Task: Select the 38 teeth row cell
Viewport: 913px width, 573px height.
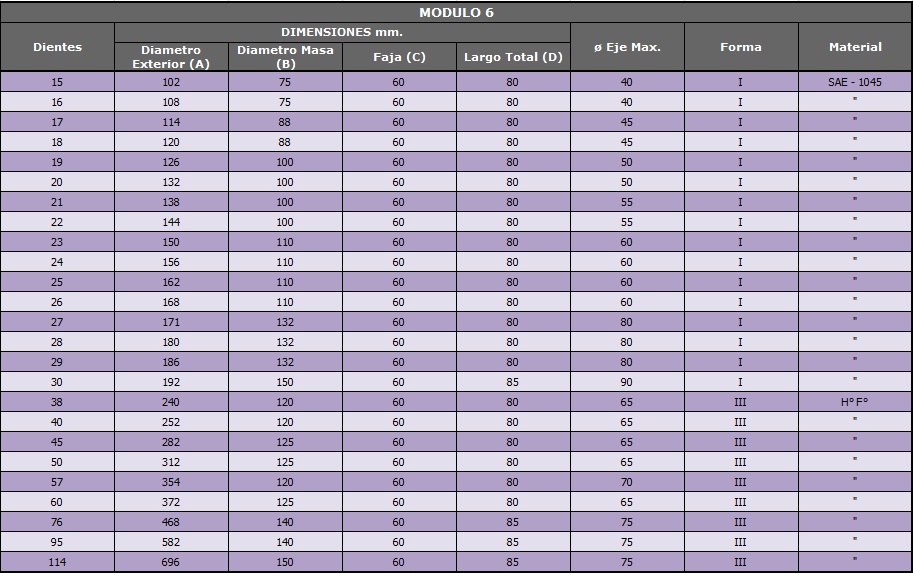Action: tap(57, 402)
